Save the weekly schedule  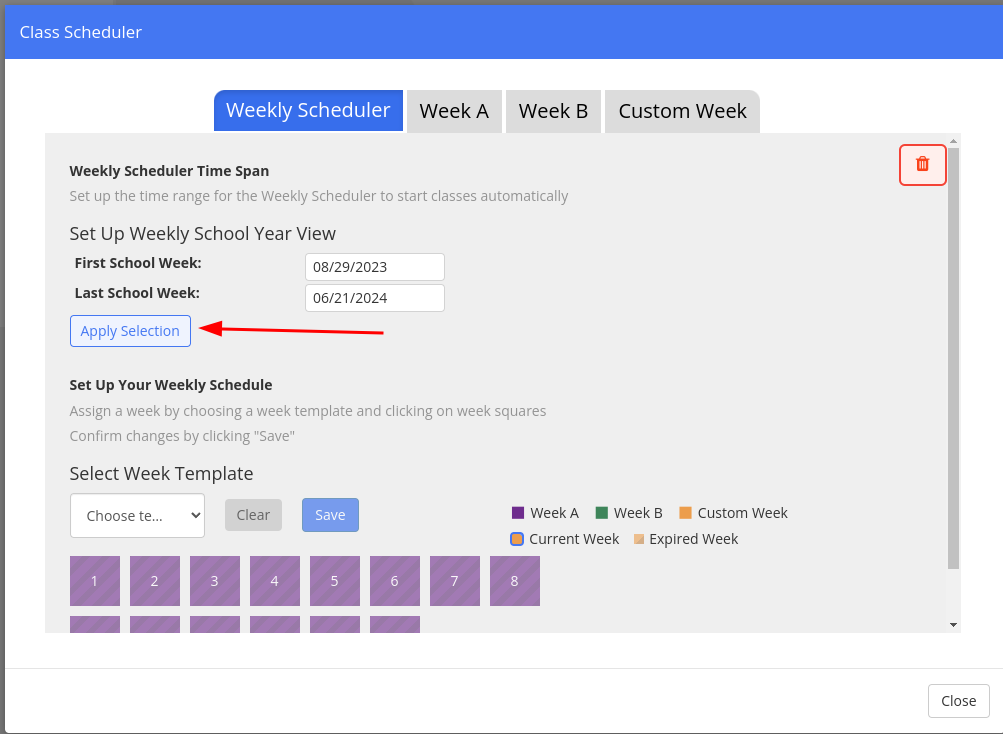[x=330, y=515]
